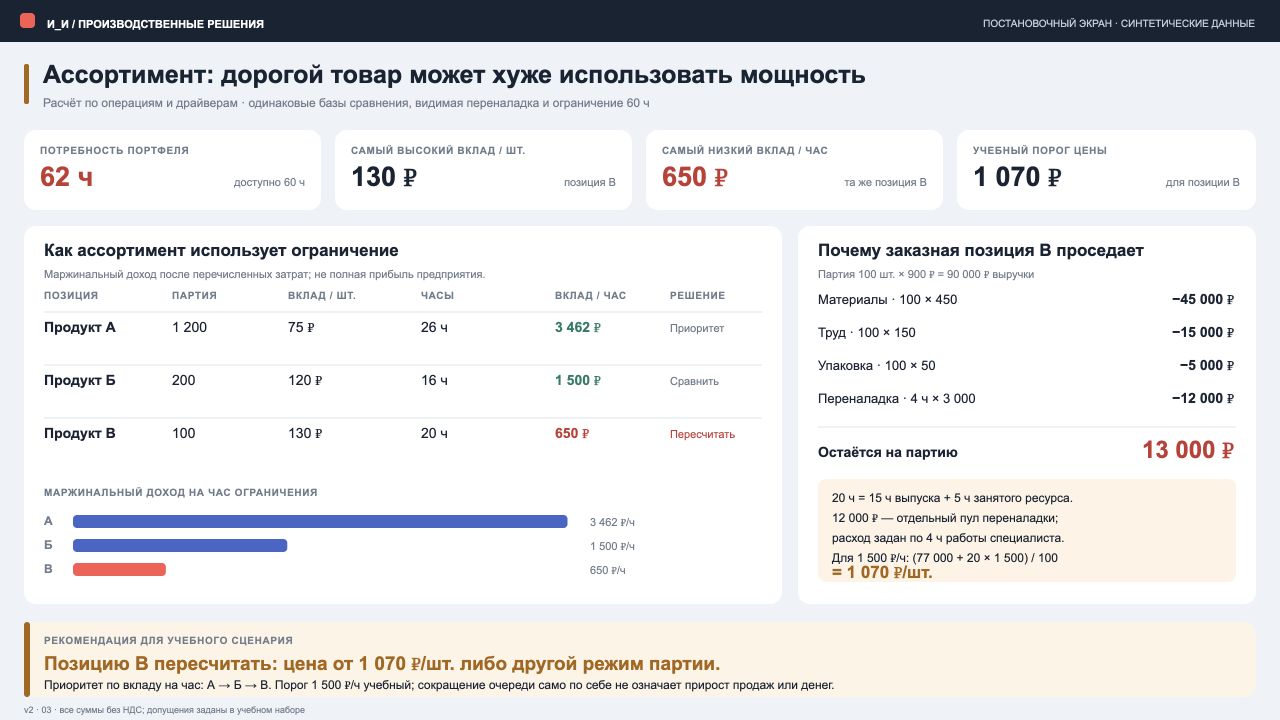Image resolution: width=1280 pixels, height=720 pixels.
Task: Click the 'ВКЛАД / ШТ.' column header
Action: [x=322, y=296]
